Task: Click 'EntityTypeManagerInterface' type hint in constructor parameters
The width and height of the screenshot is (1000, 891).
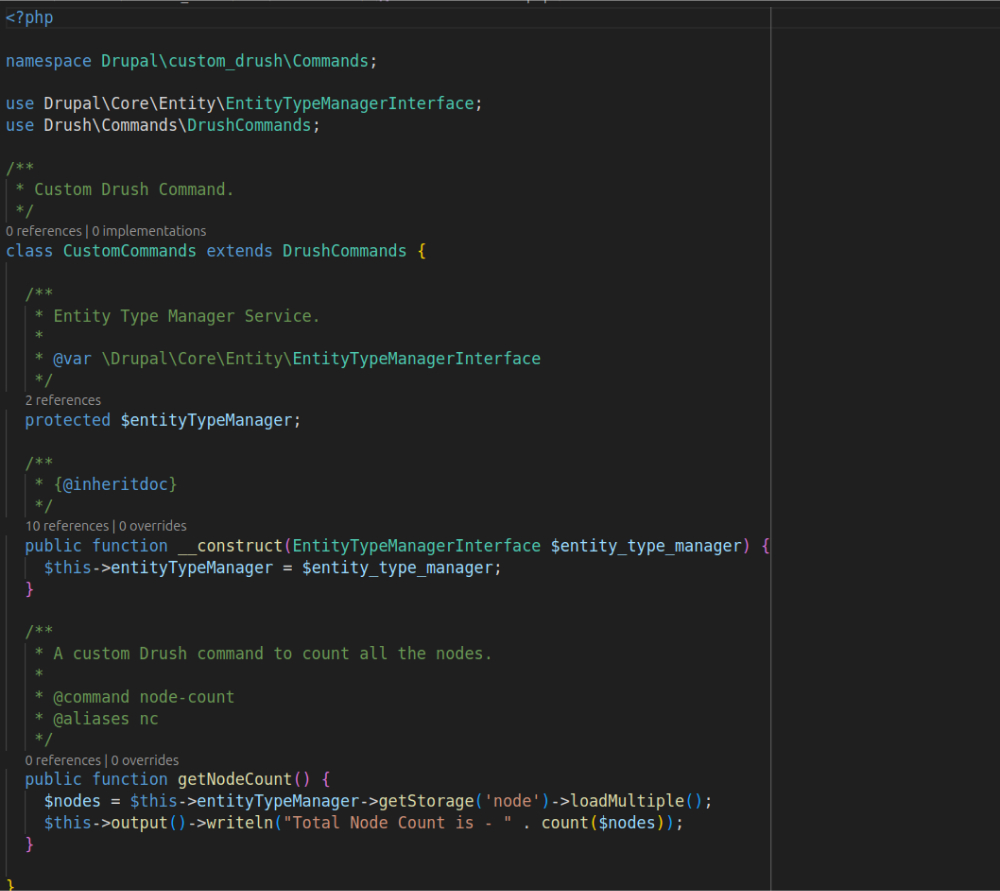Action: [416, 546]
